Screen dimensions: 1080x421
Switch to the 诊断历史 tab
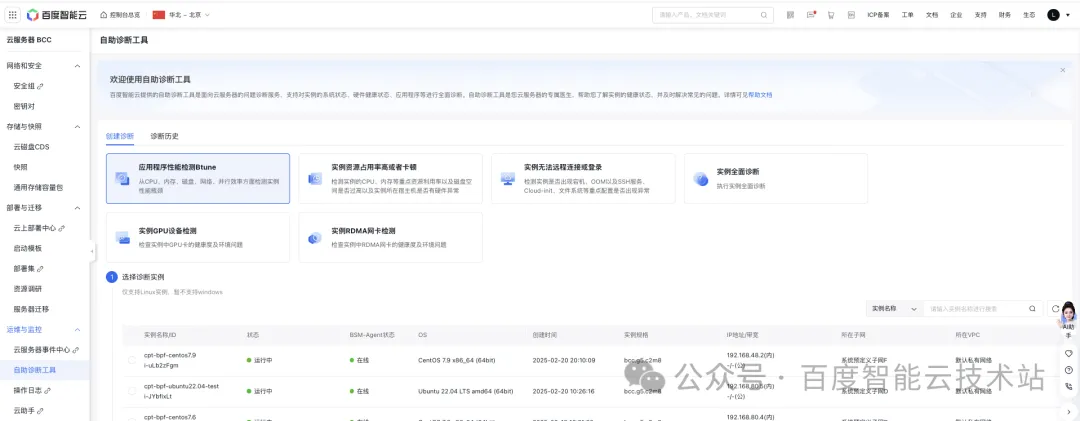coord(165,136)
